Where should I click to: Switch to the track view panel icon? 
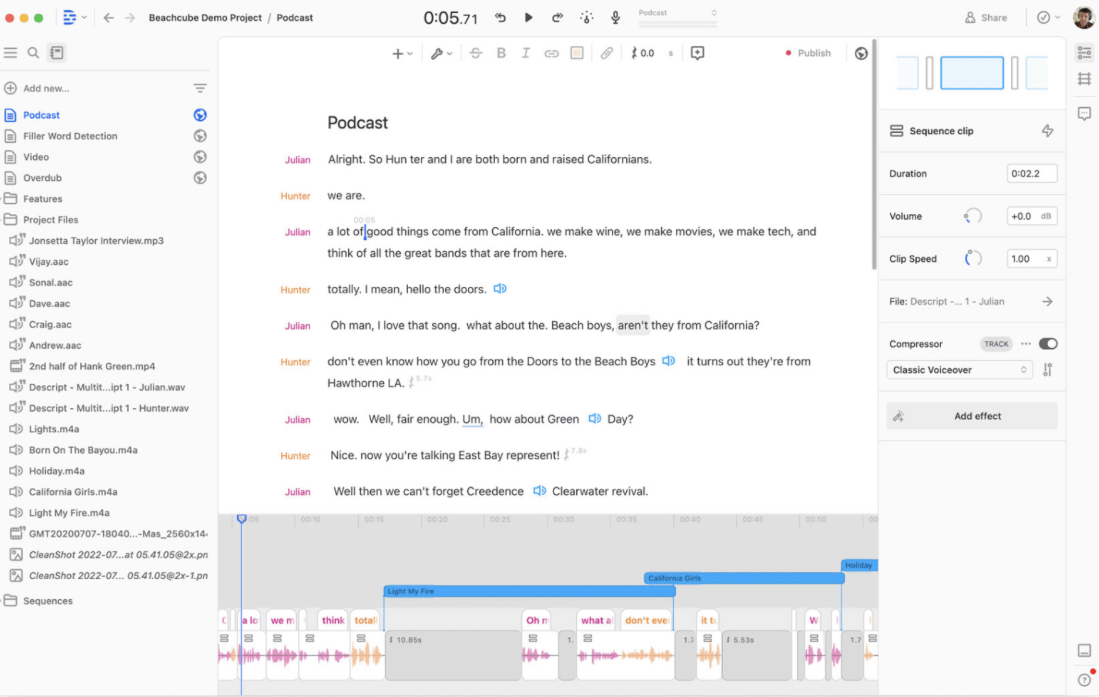click(1087, 80)
